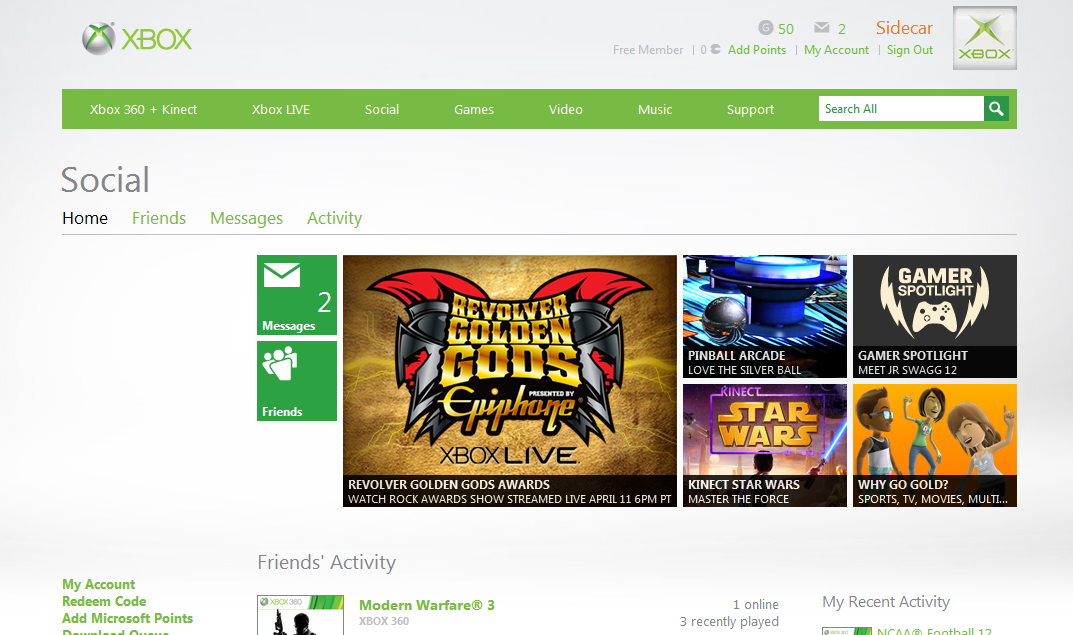
Task: Open the Why Go Gold tile
Action: point(935,445)
